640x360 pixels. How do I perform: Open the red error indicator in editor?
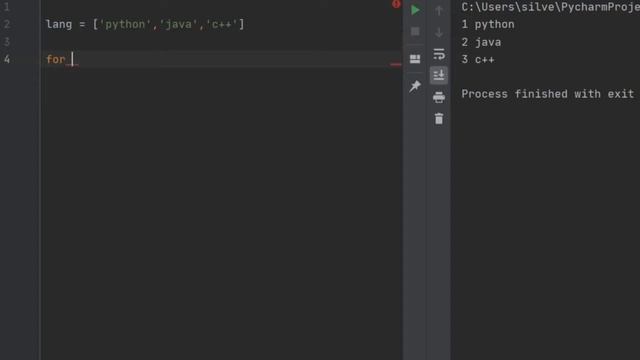tap(396, 4)
